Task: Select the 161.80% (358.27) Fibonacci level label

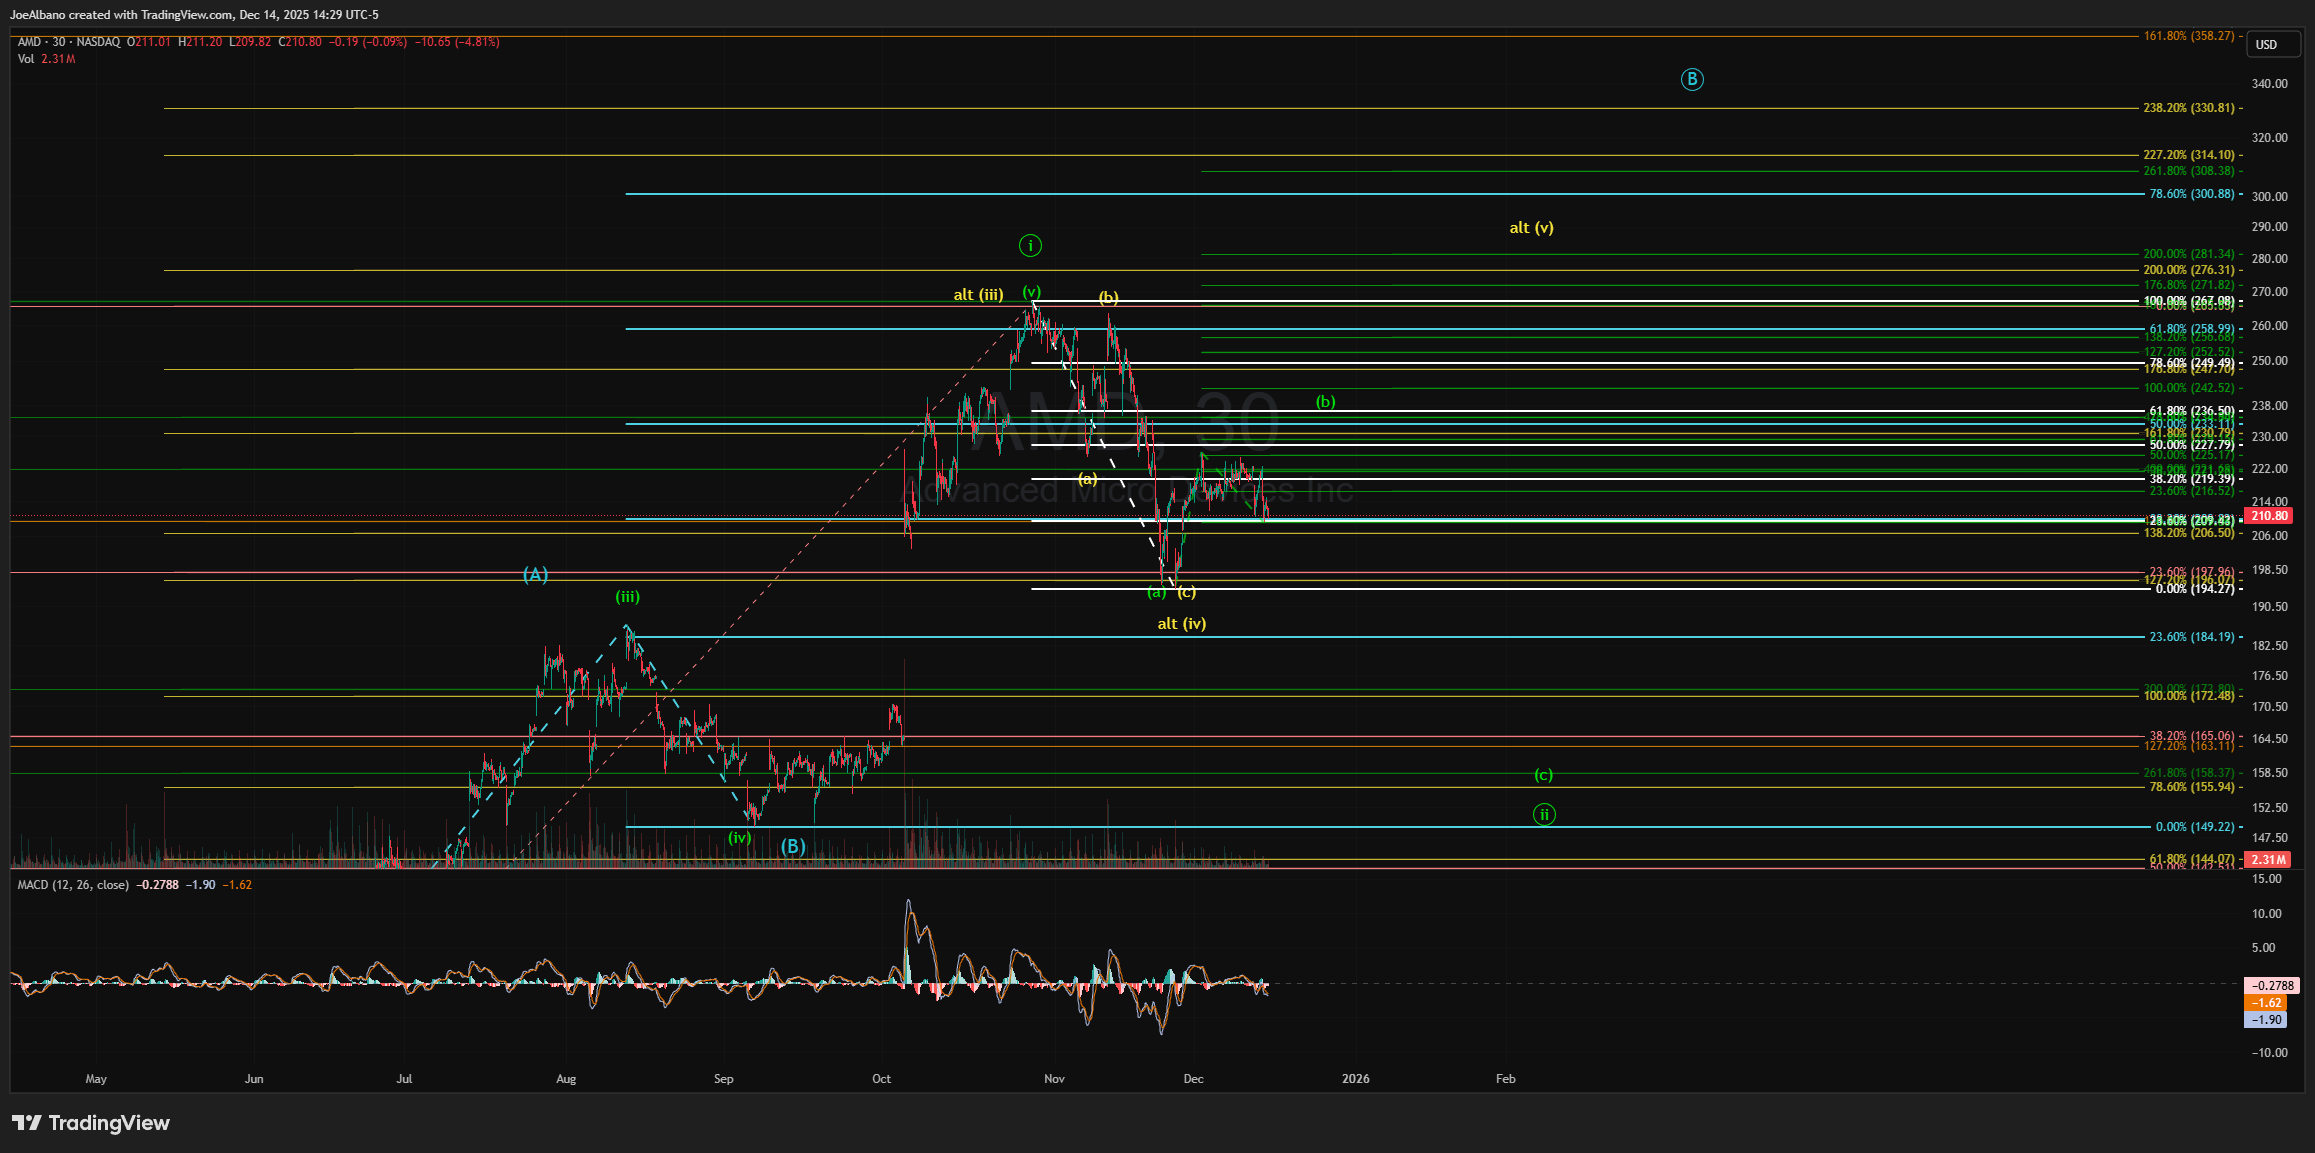Action: click(2188, 36)
